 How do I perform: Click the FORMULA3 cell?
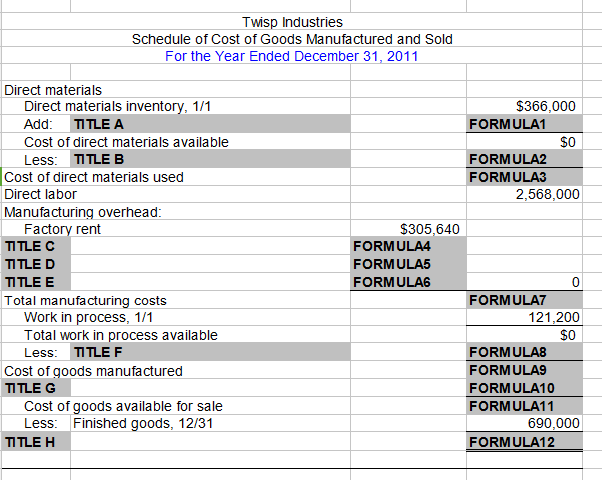524,177
